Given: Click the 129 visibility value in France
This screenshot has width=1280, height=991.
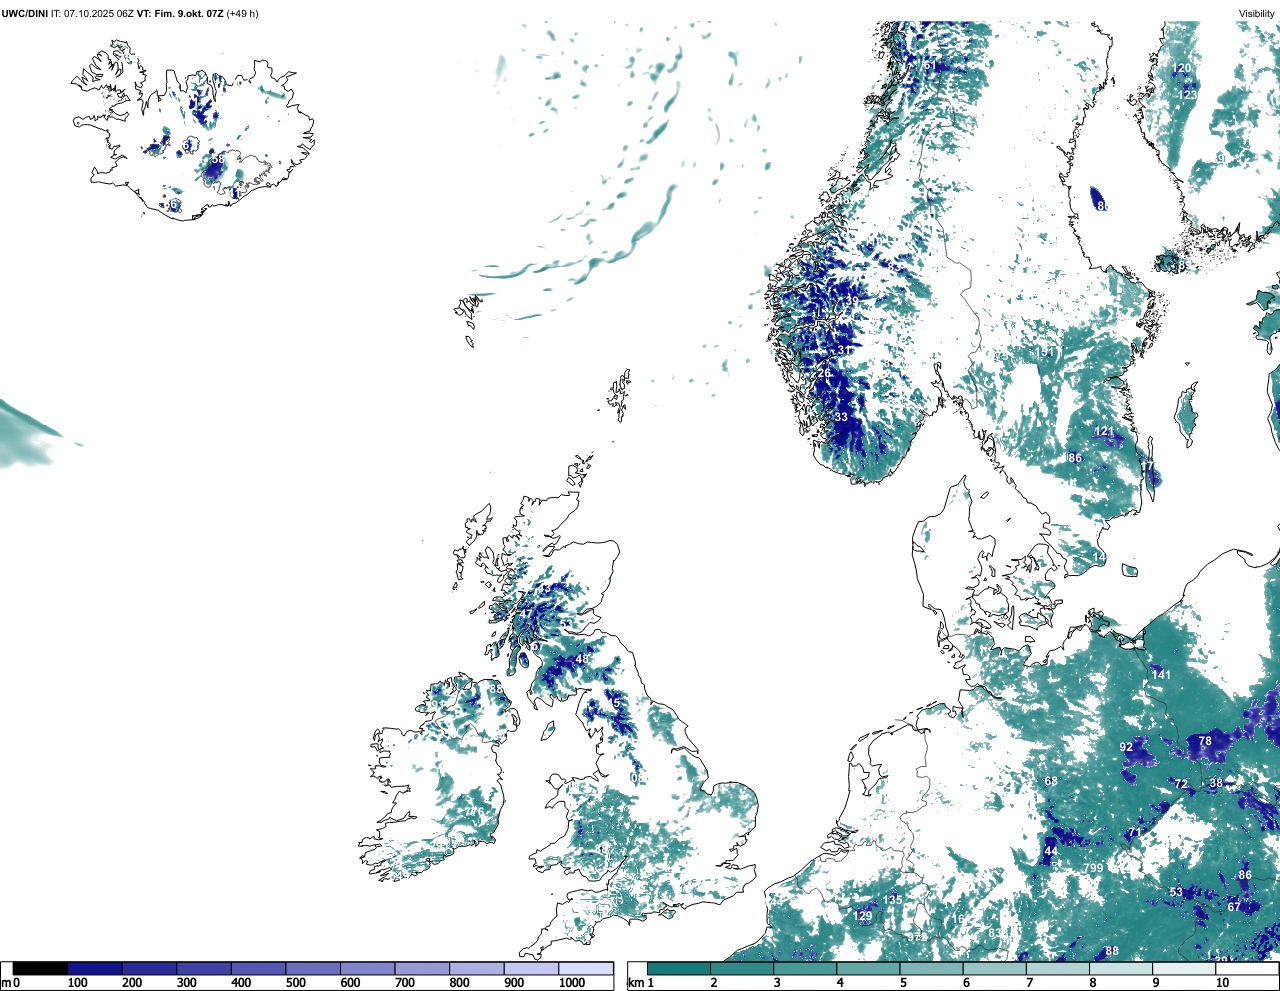Looking at the screenshot, I should pos(863,916).
